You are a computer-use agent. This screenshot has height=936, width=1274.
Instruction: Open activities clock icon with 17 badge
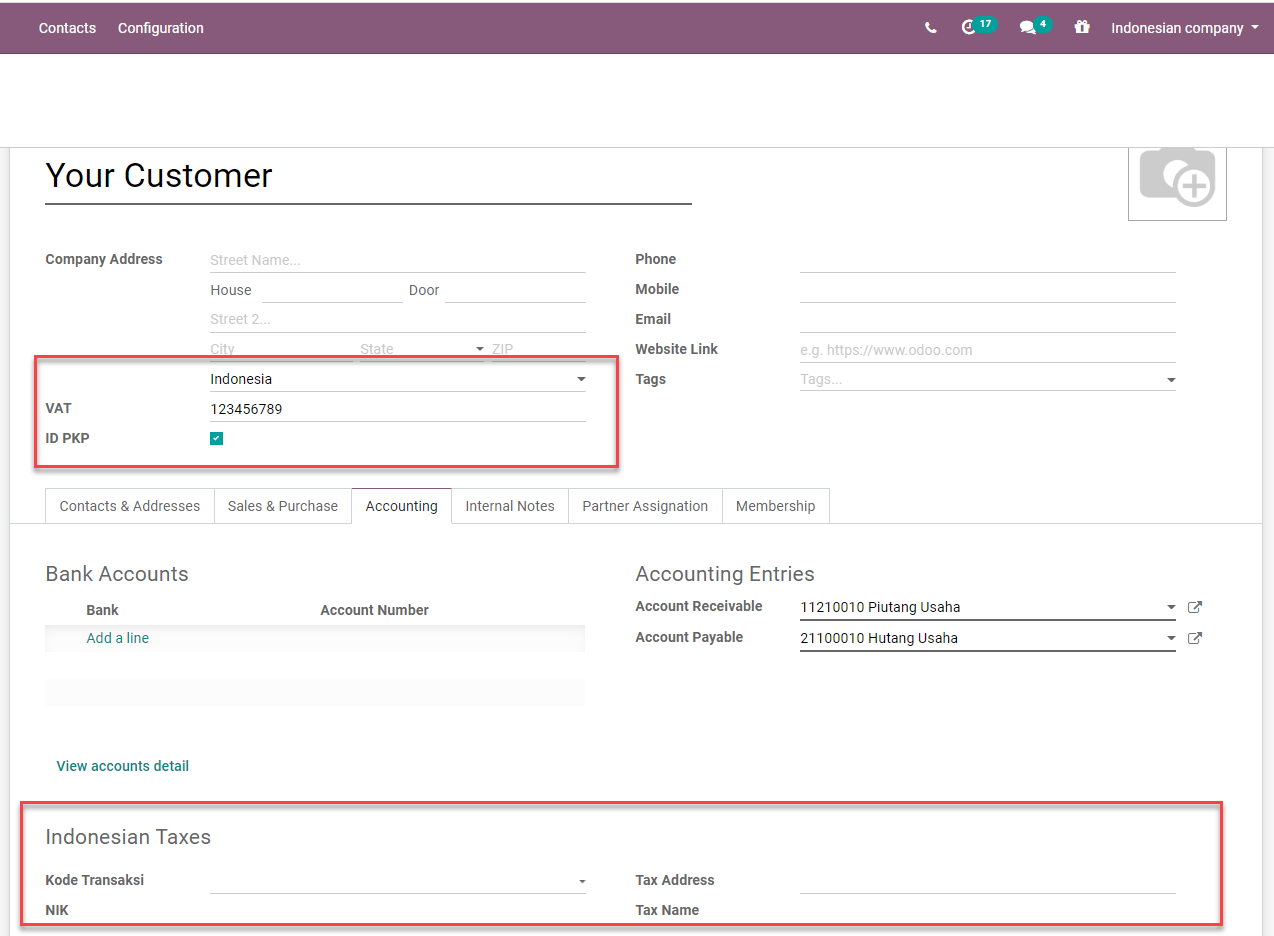point(968,28)
